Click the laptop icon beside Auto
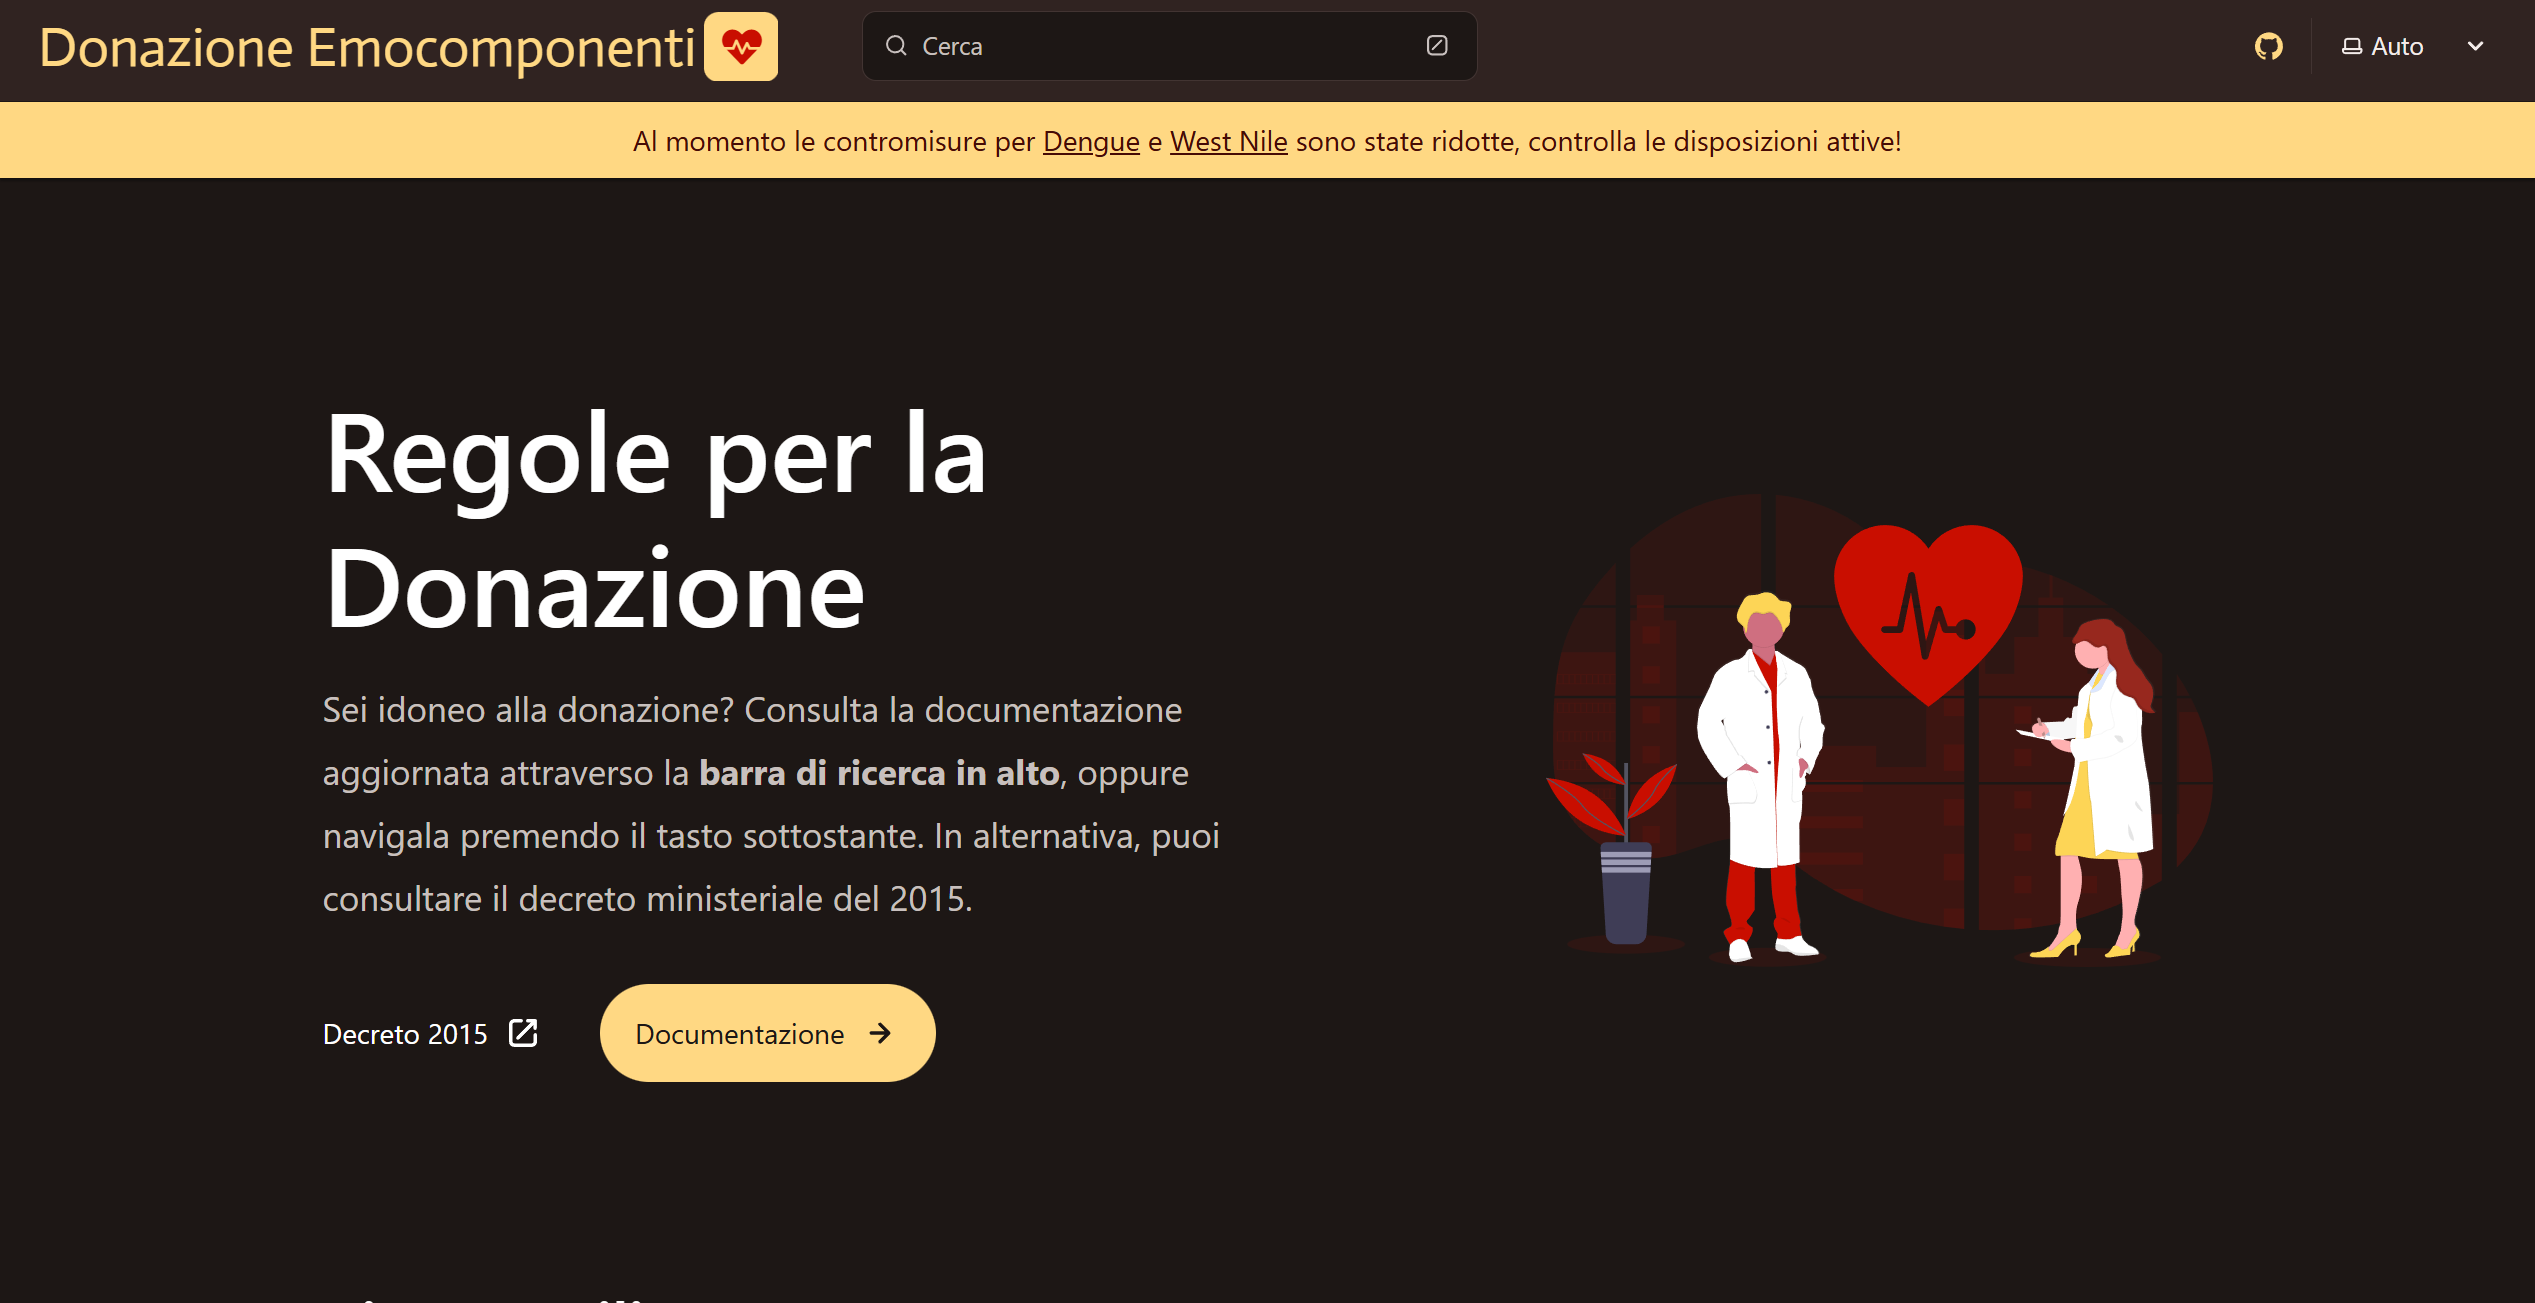 click(x=2351, y=46)
